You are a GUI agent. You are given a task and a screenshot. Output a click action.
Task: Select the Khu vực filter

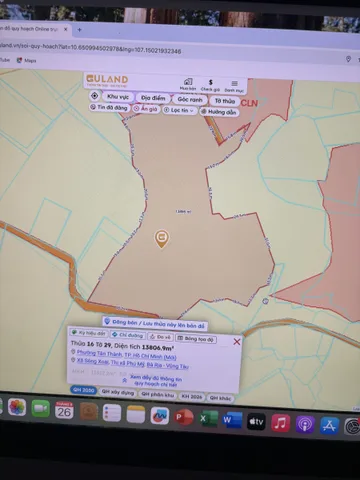(118, 97)
